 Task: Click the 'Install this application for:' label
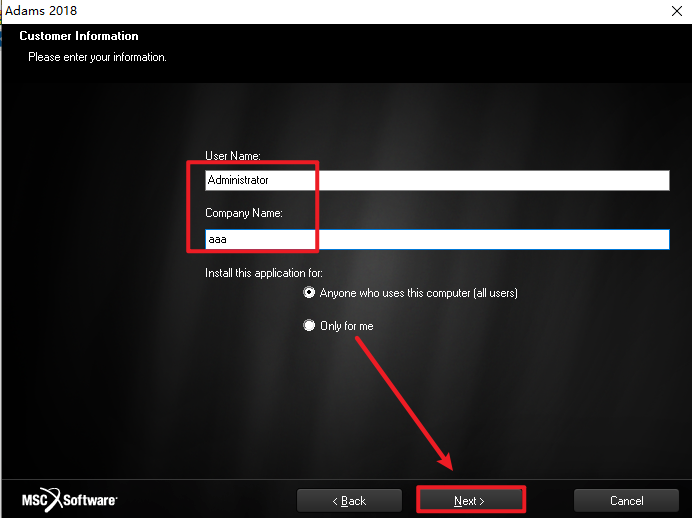click(x=263, y=273)
